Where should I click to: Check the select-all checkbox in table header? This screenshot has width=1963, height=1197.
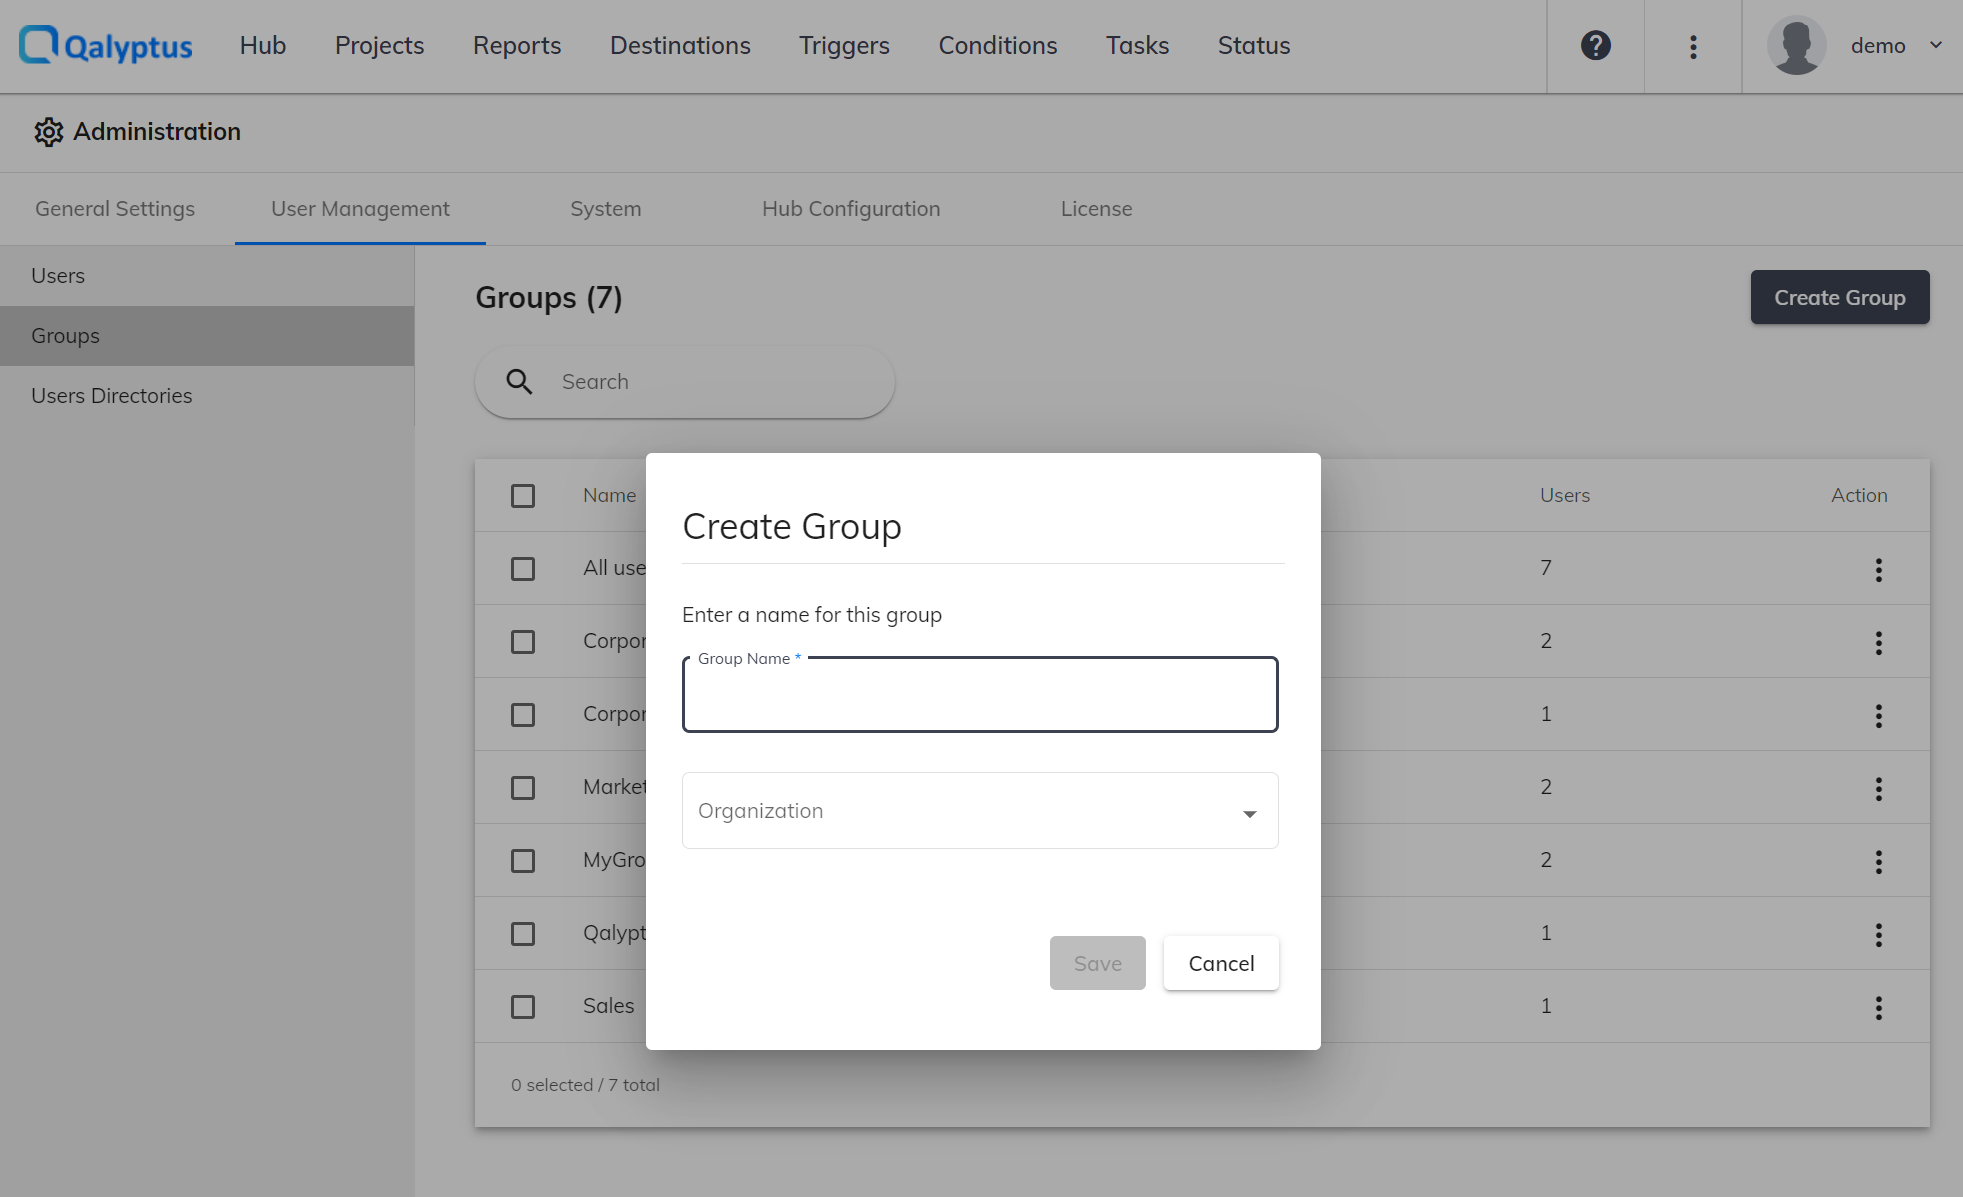coord(523,495)
